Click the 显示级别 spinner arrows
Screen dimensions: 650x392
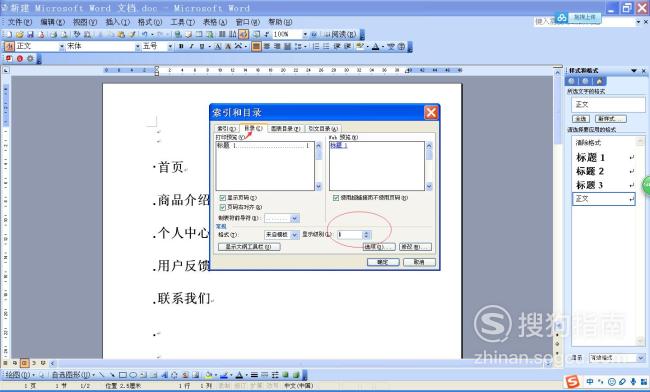pyautogui.click(x=366, y=235)
